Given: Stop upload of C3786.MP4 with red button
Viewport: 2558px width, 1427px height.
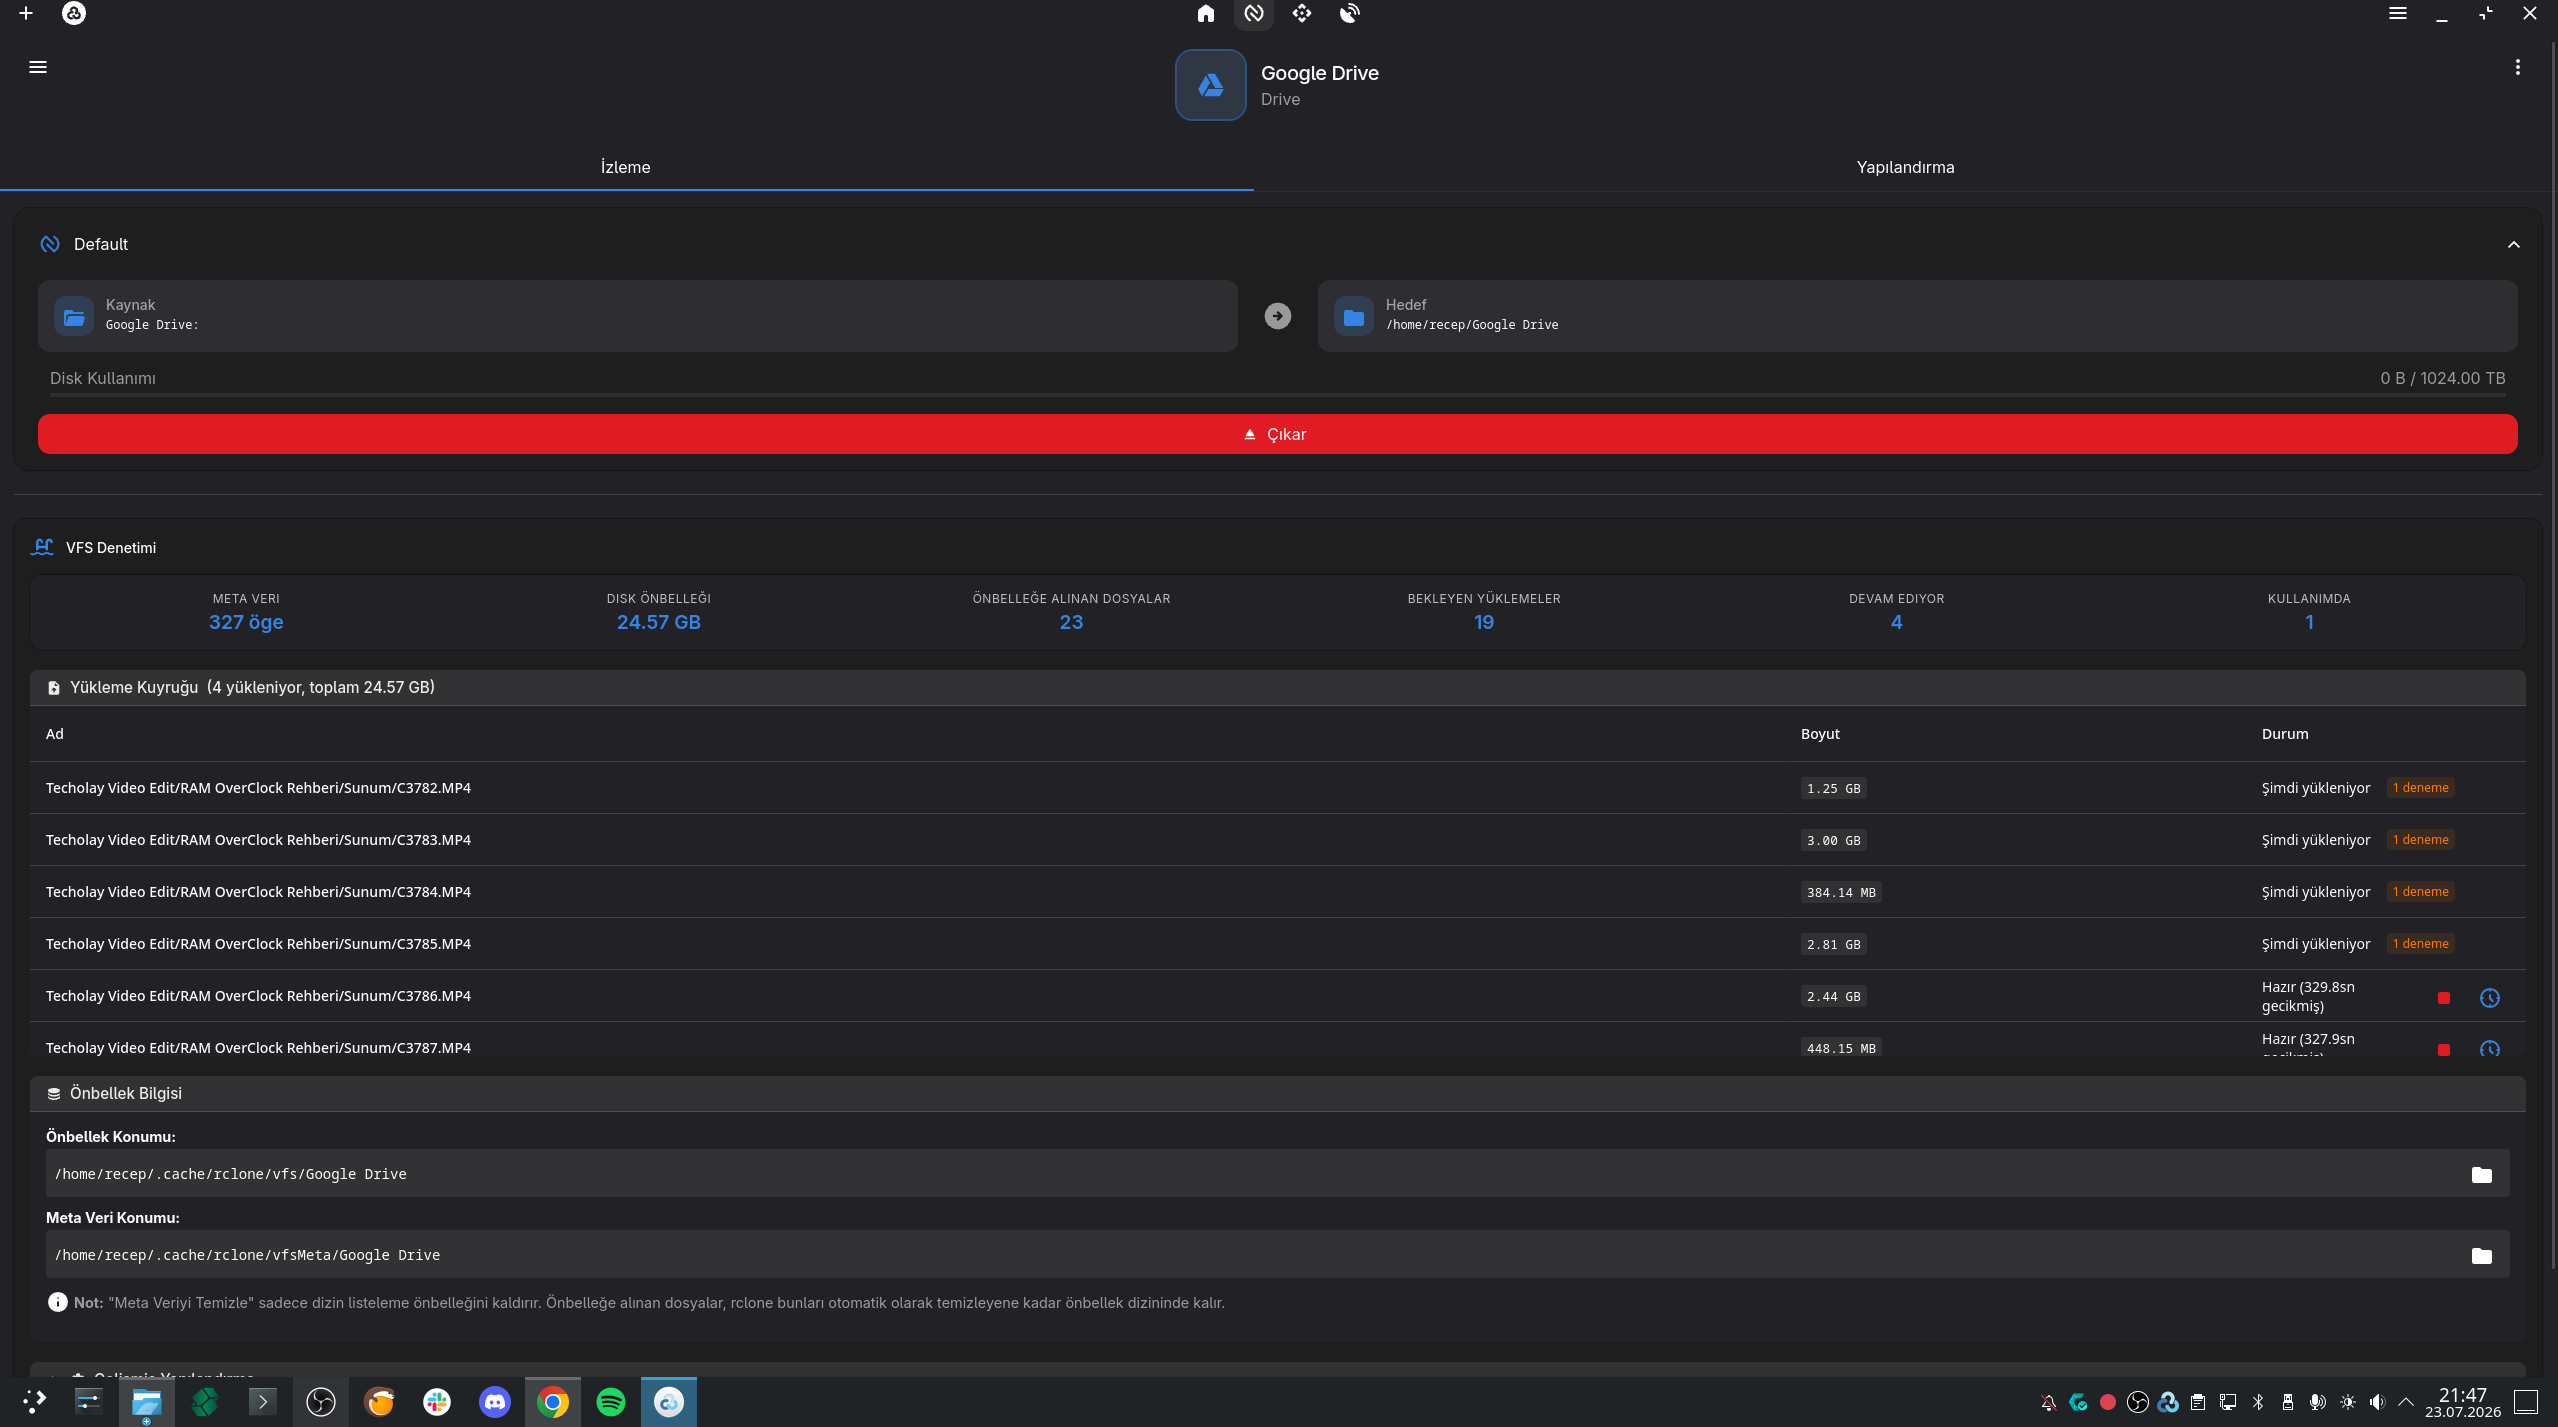Looking at the screenshot, I should (2444, 998).
